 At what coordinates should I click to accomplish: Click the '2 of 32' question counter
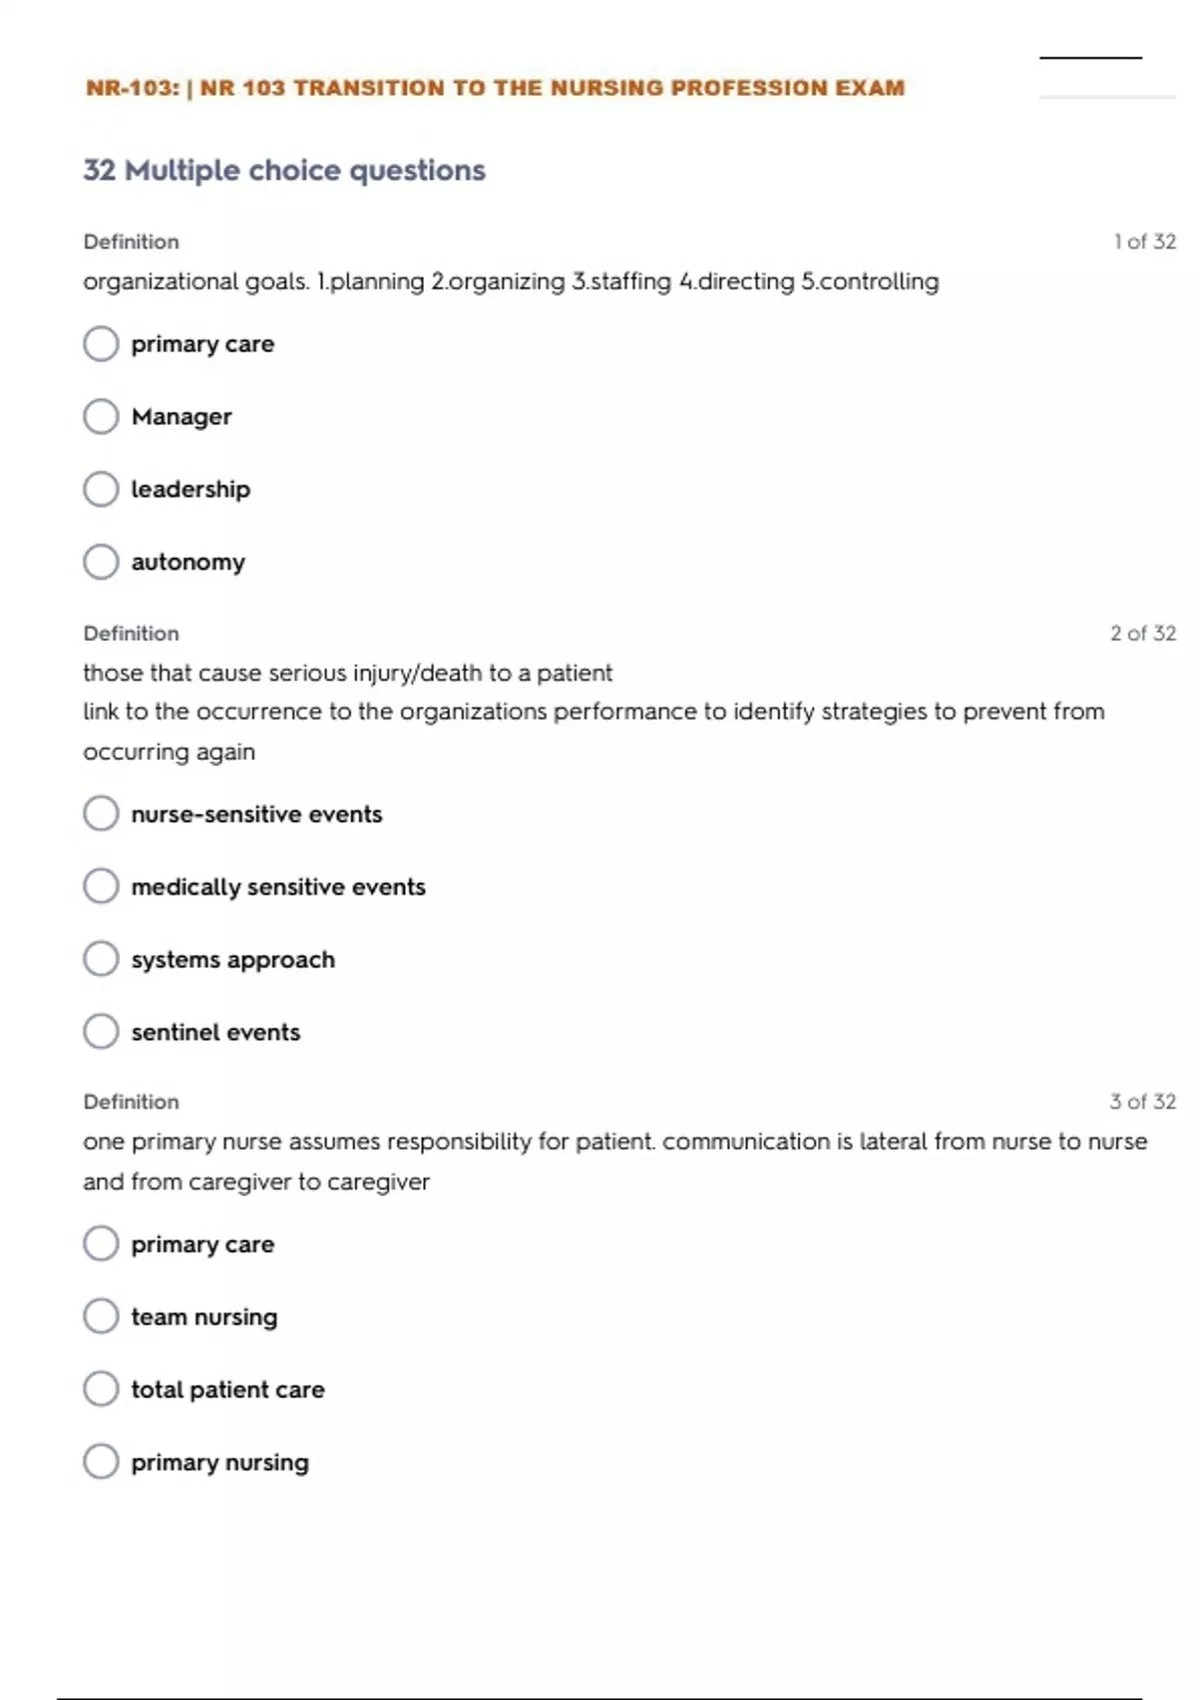[x=1142, y=633]
